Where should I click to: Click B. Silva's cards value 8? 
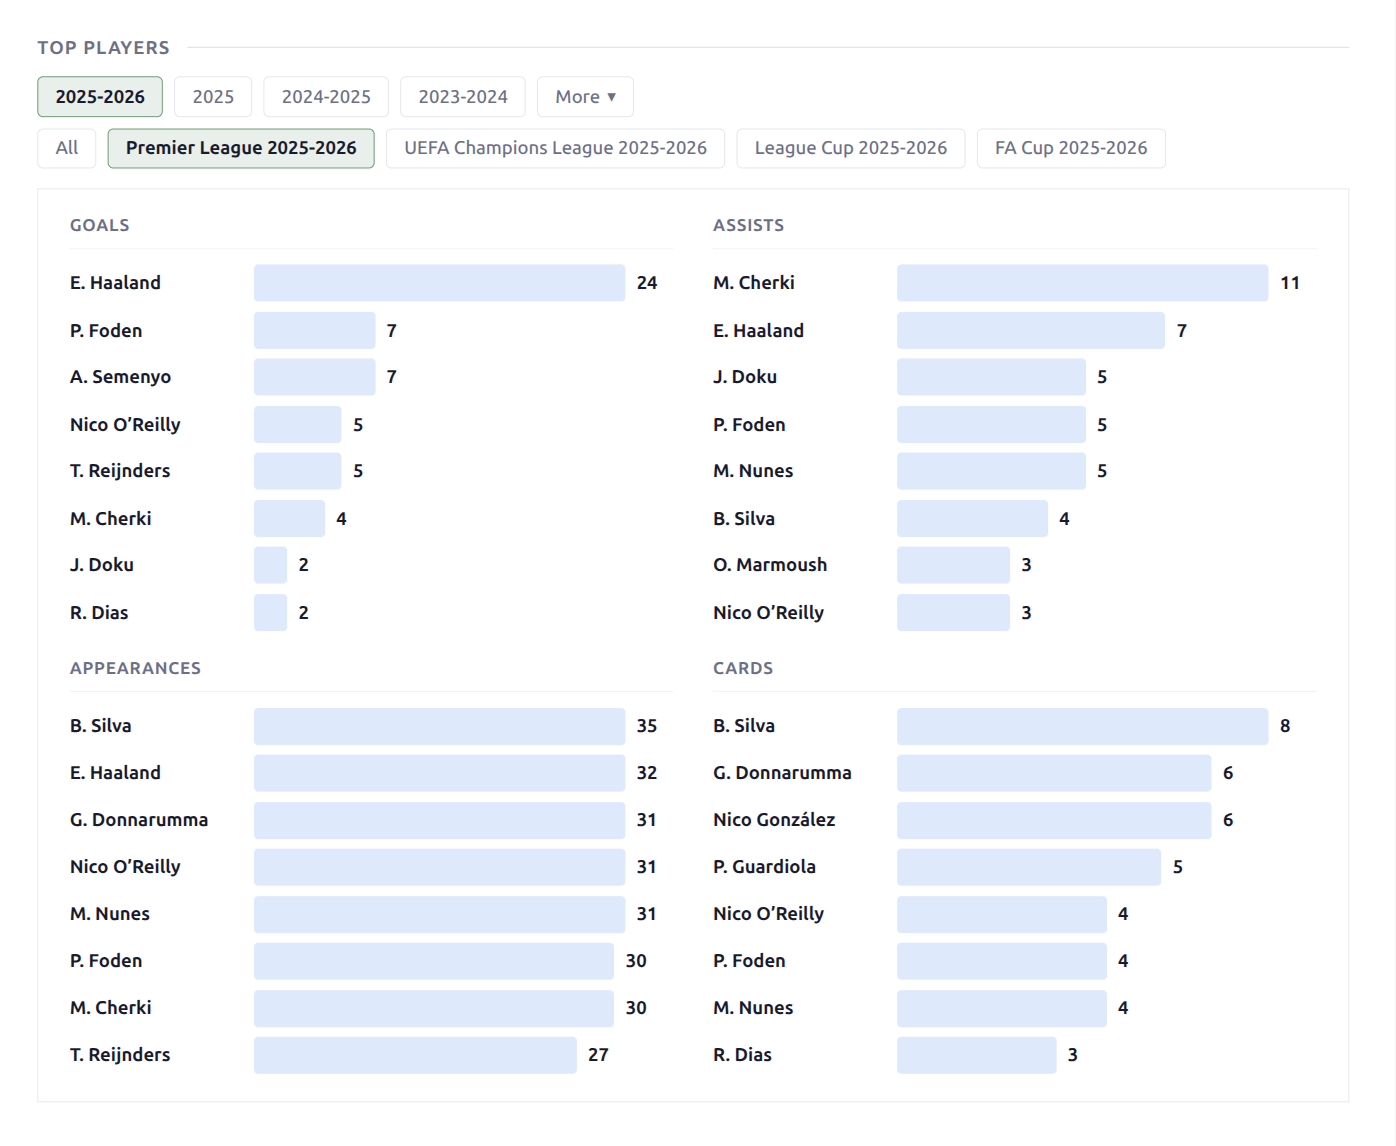[x=1285, y=726]
